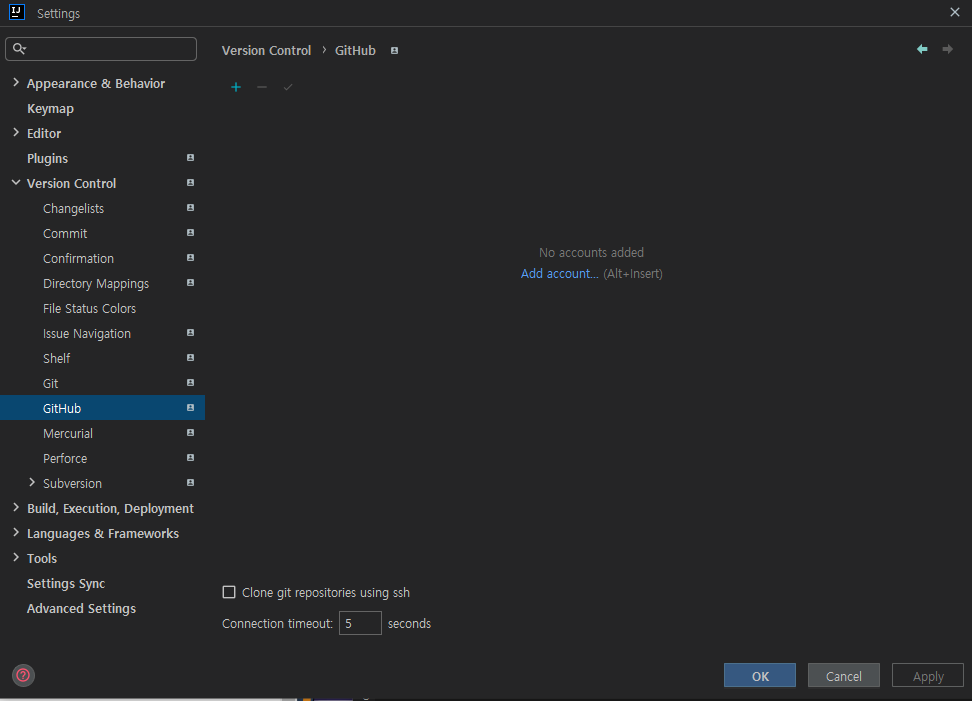This screenshot has height=701, width=972.
Task: Close the Settings dialog
Action: [955, 12]
